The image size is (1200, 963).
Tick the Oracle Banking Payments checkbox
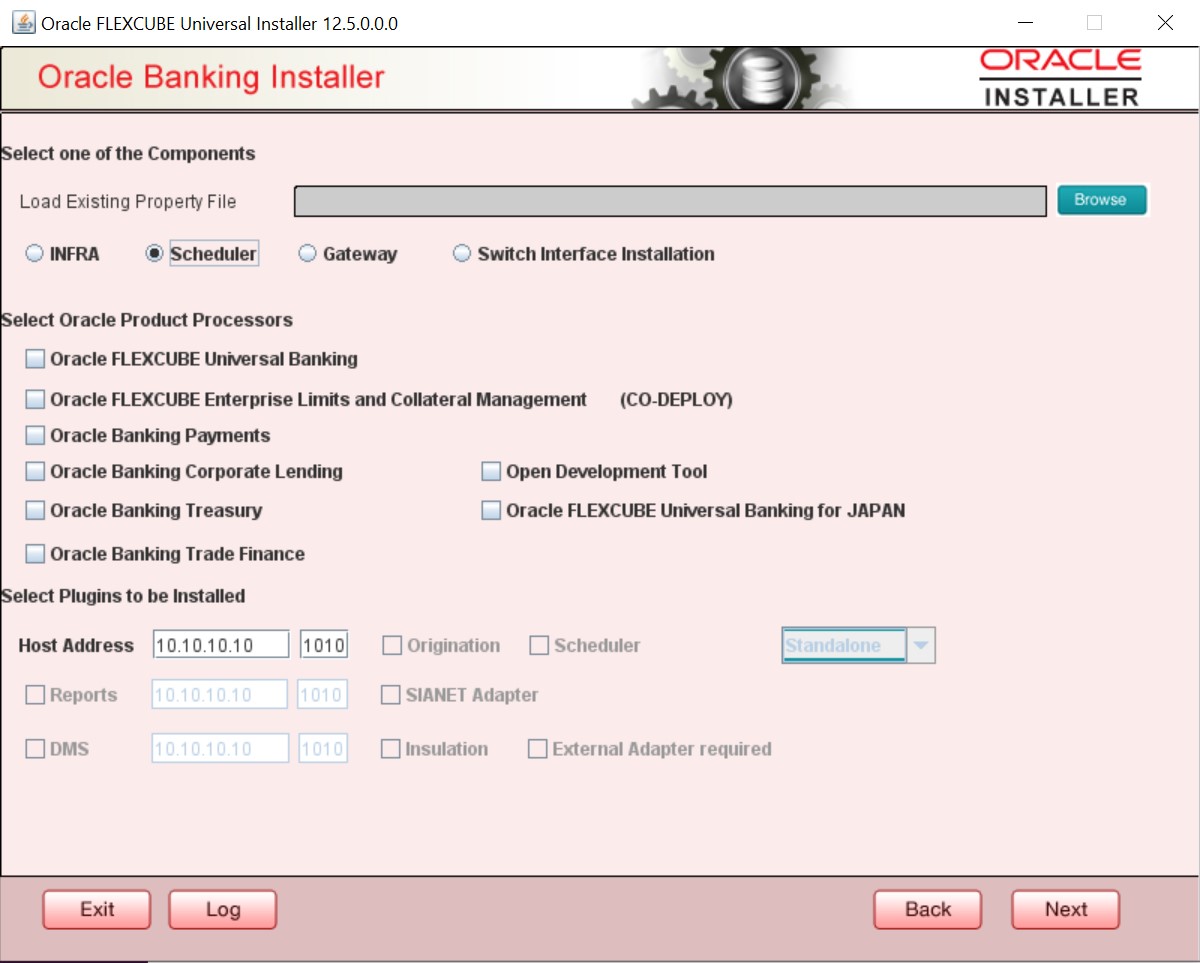click(35, 435)
